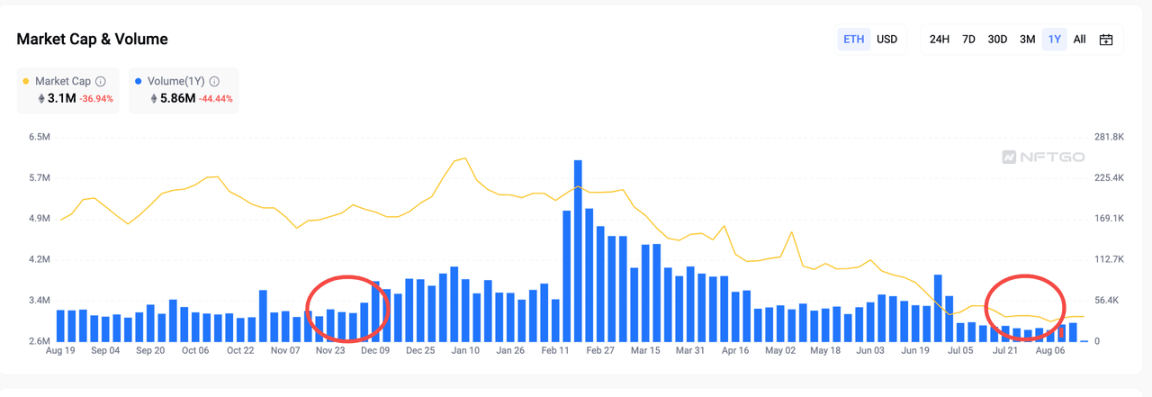Click the Ethereum icon beside 5.86M
The width and height of the screenshot is (1152, 397).
point(154,99)
